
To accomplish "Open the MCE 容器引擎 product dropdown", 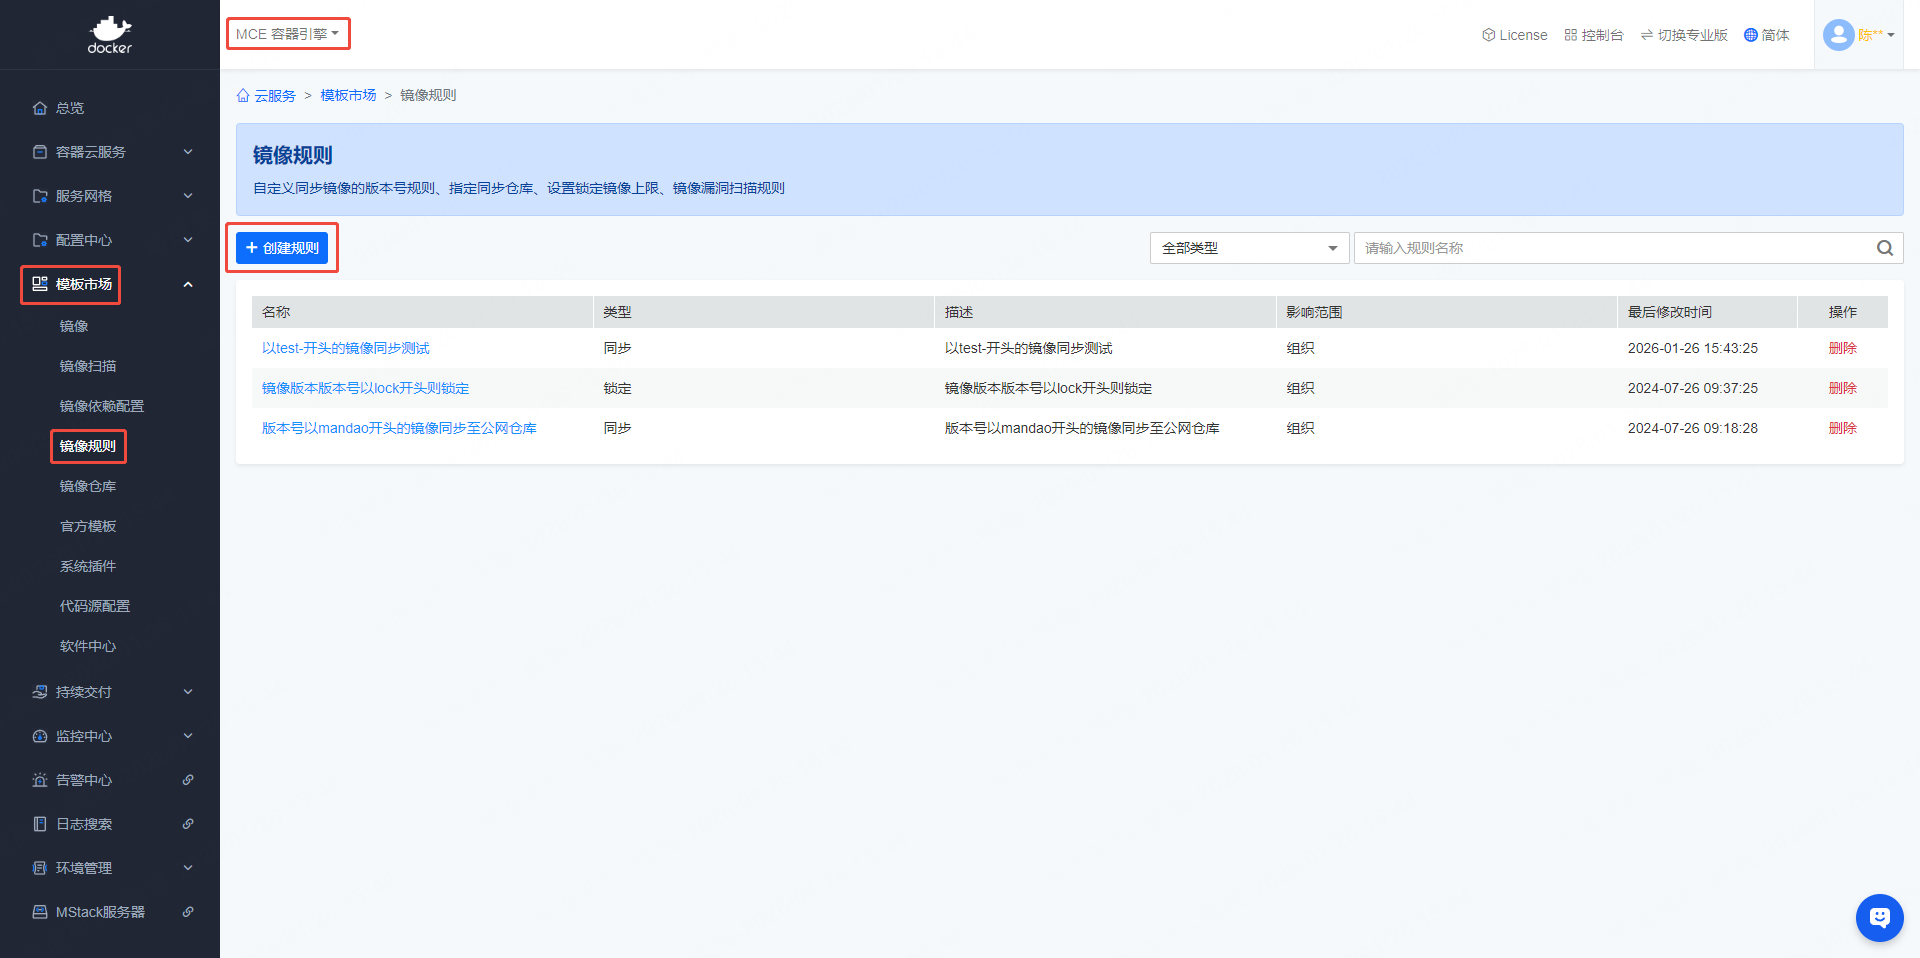I will click(x=288, y=34).
